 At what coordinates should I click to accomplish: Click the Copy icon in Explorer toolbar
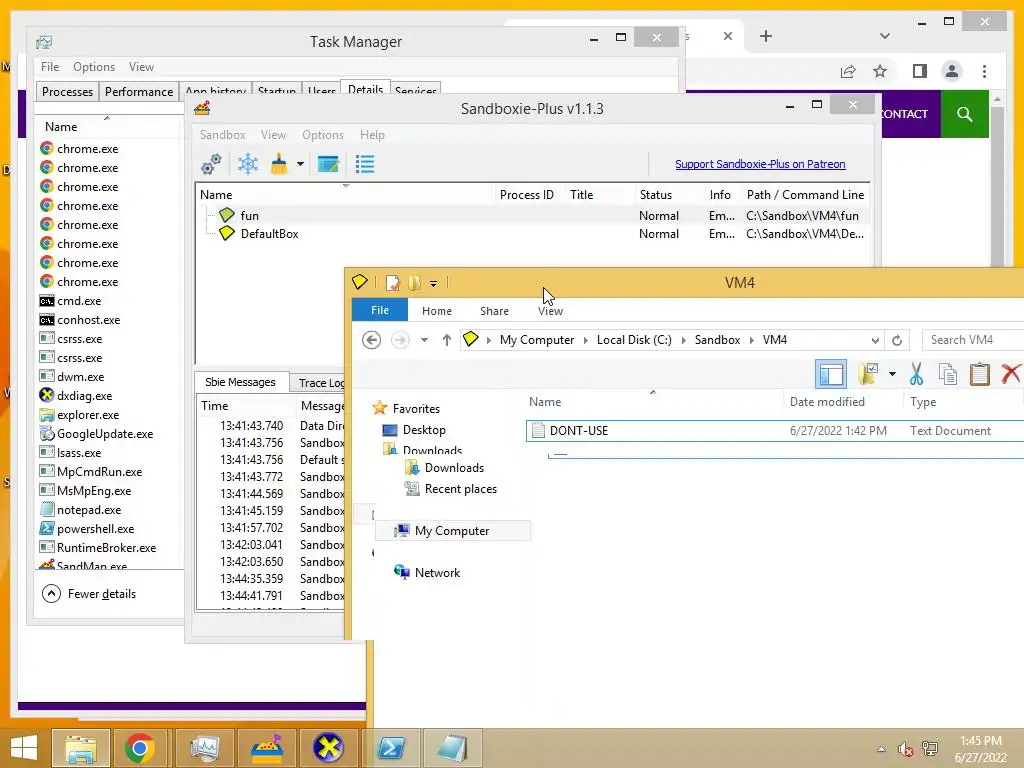tap(948, 374)
